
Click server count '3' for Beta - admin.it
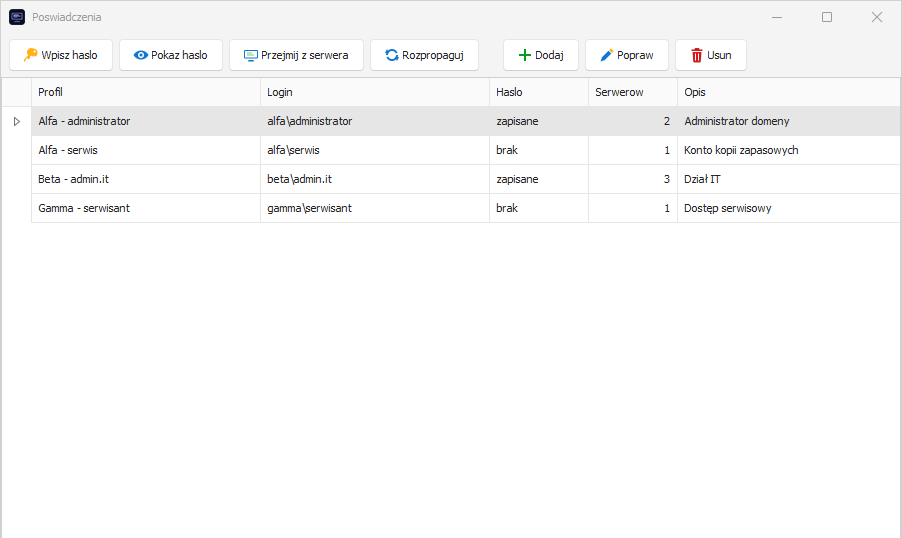(x=633, y=179)
